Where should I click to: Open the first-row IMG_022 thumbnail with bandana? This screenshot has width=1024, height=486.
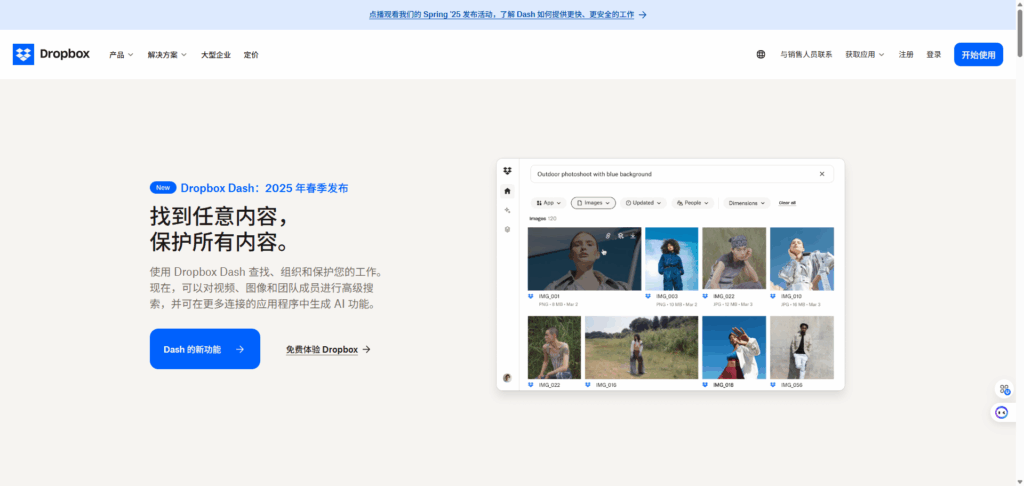click(734, 259)
